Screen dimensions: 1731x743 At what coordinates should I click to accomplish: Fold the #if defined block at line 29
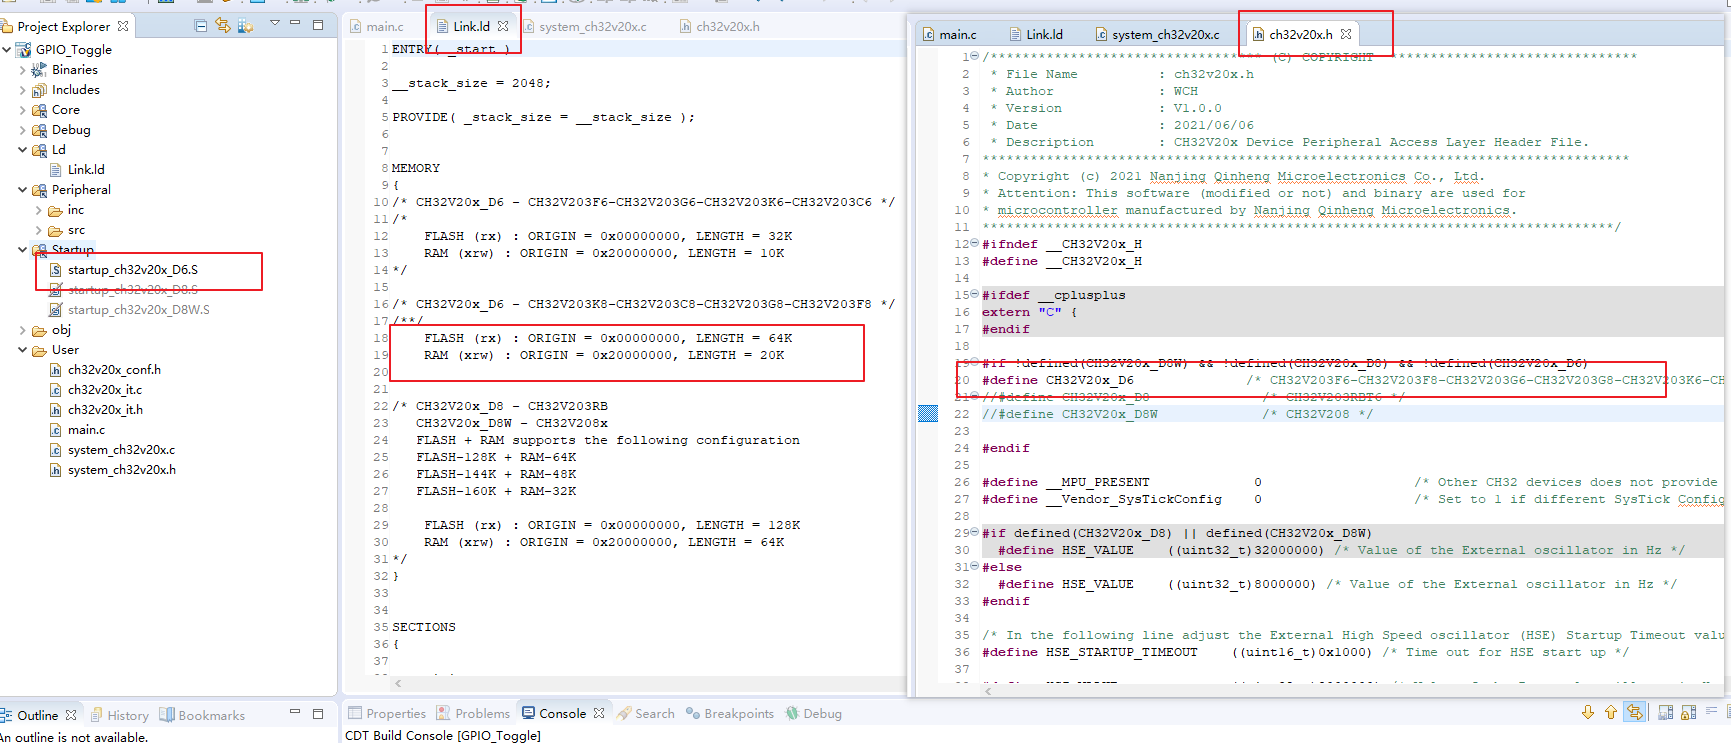click(975, 532)
